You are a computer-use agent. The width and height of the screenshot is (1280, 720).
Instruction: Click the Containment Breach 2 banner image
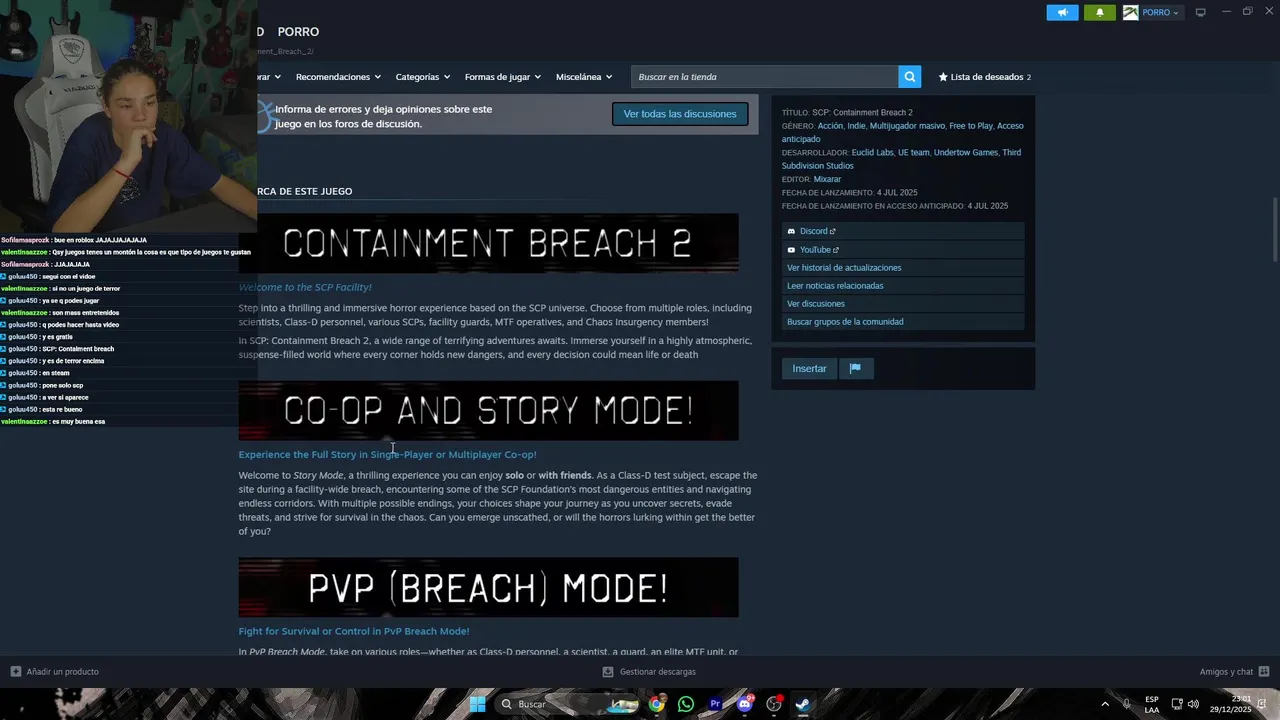point(488,243)
